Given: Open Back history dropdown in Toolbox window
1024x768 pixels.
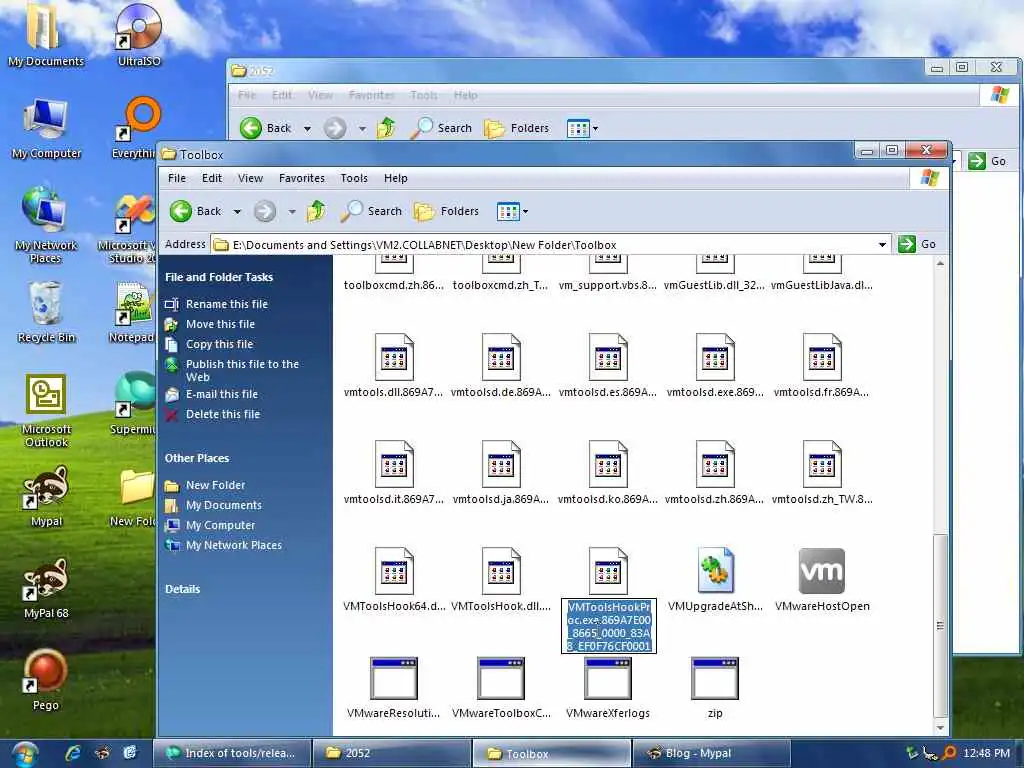Looking at the screenshot, I should tap(237, 212).
